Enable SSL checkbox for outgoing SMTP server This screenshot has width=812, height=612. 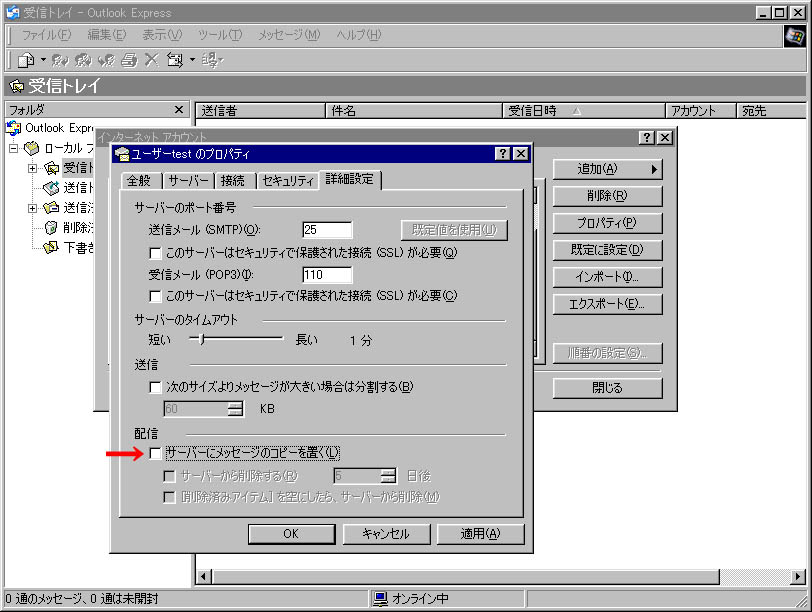coord(155,253)
